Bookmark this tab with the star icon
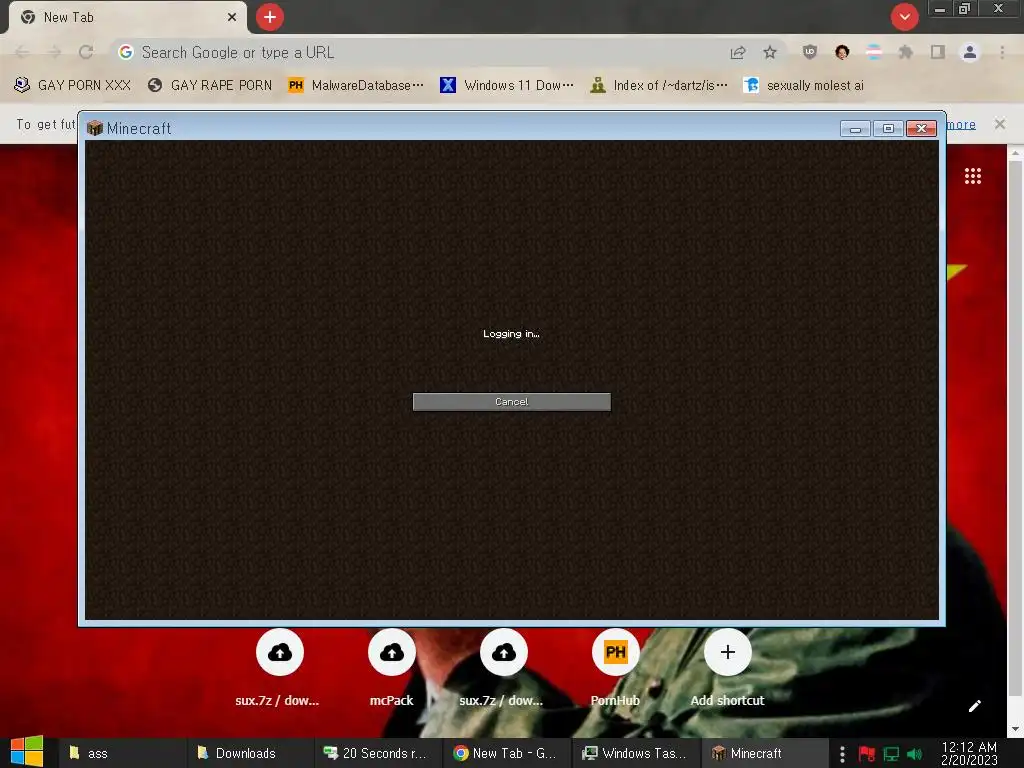 point(770,52)
